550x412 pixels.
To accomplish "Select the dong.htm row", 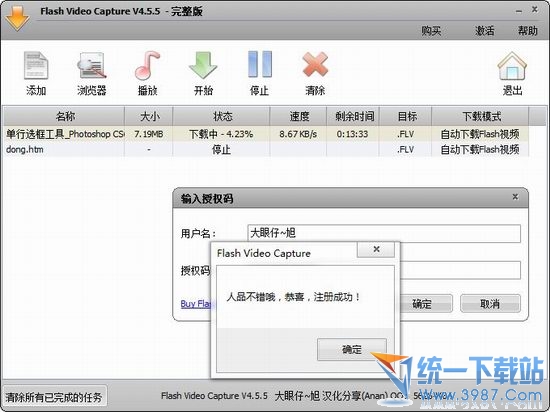I will click(x=267, y=150).
